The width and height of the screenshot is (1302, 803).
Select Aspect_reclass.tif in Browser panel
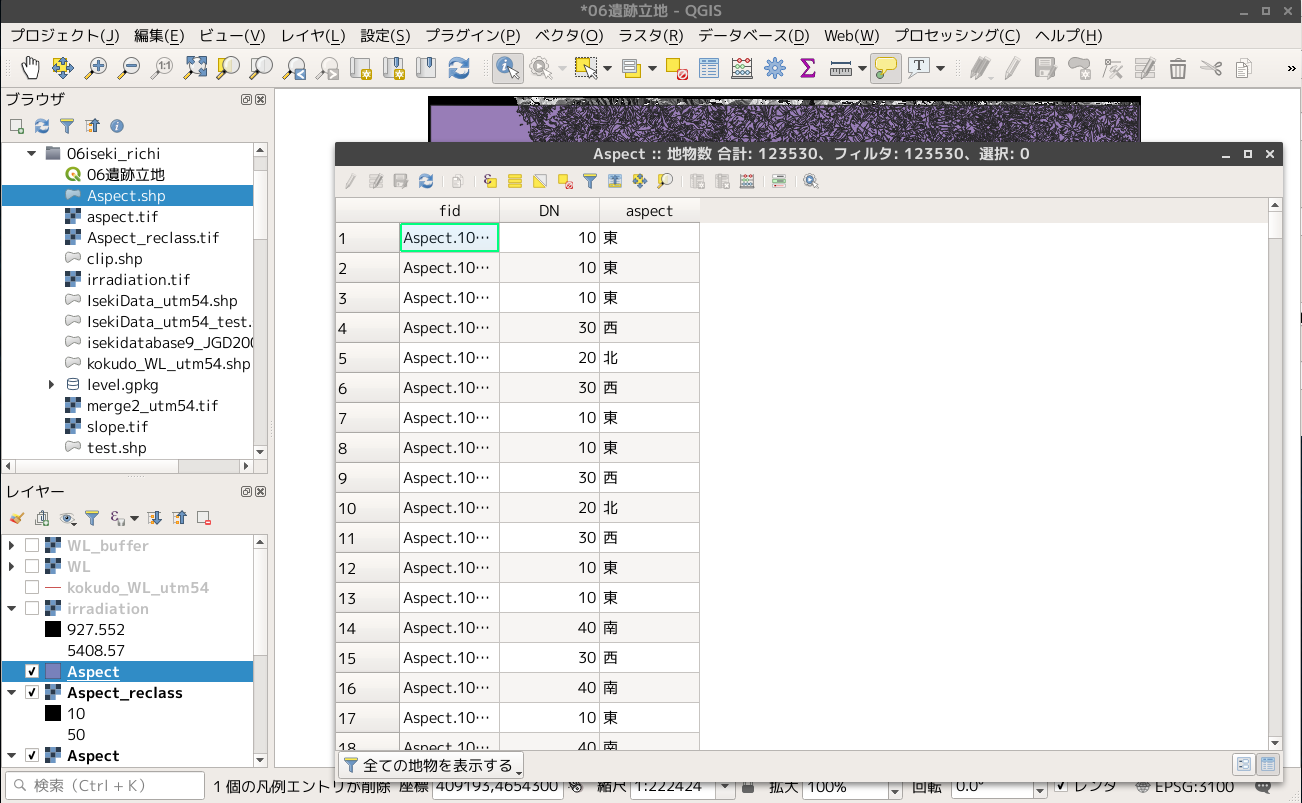[x=152, y=238]
